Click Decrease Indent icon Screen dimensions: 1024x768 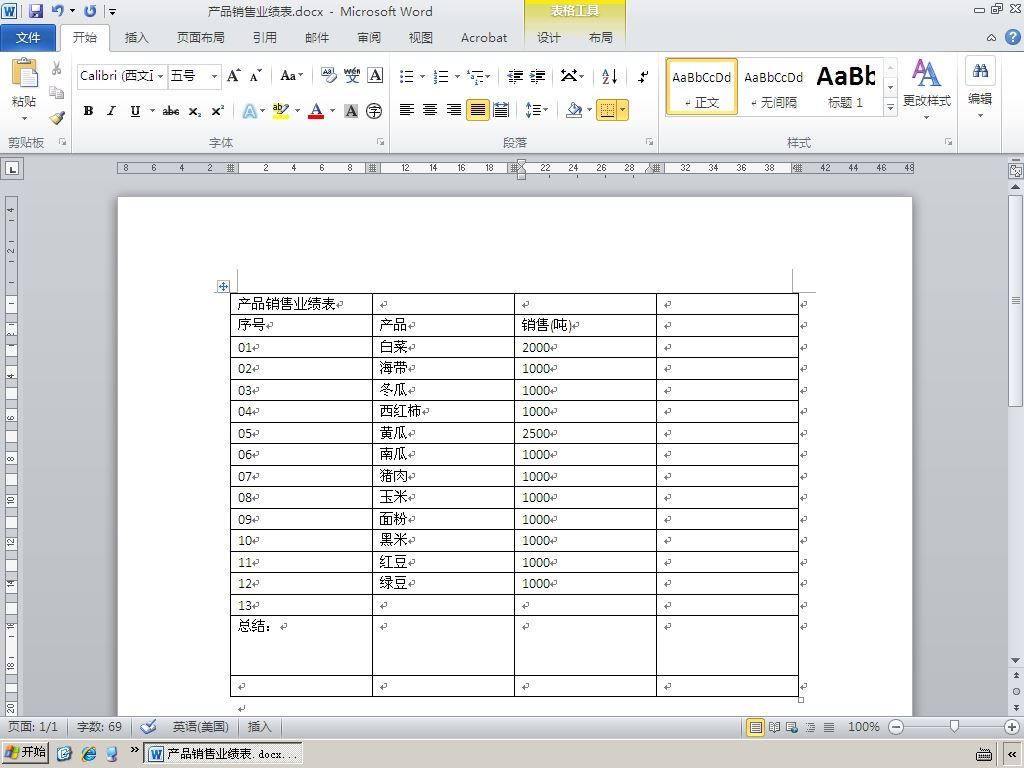pyautogui.click(x=515, y=76)
